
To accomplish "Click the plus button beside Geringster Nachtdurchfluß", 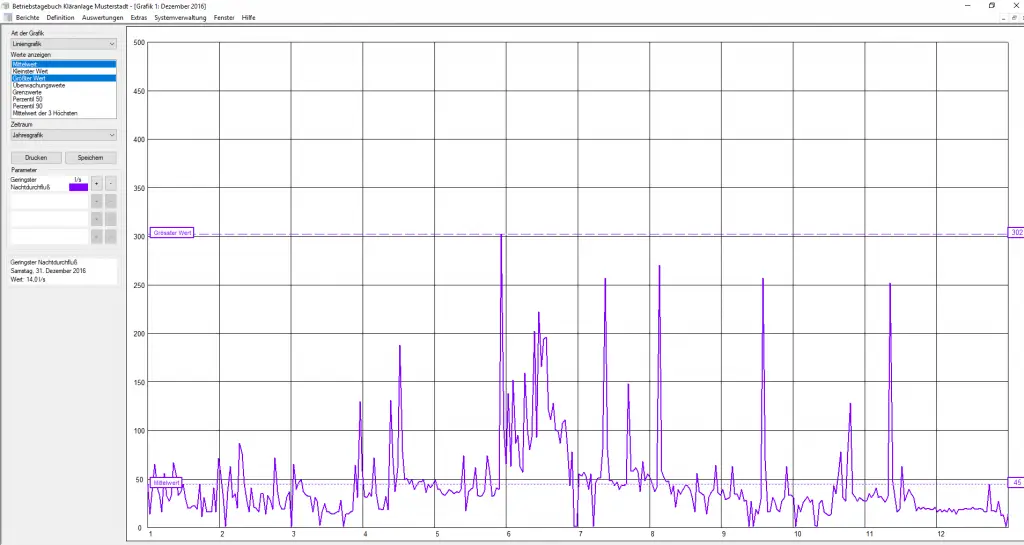I will (x=96, y=184).
